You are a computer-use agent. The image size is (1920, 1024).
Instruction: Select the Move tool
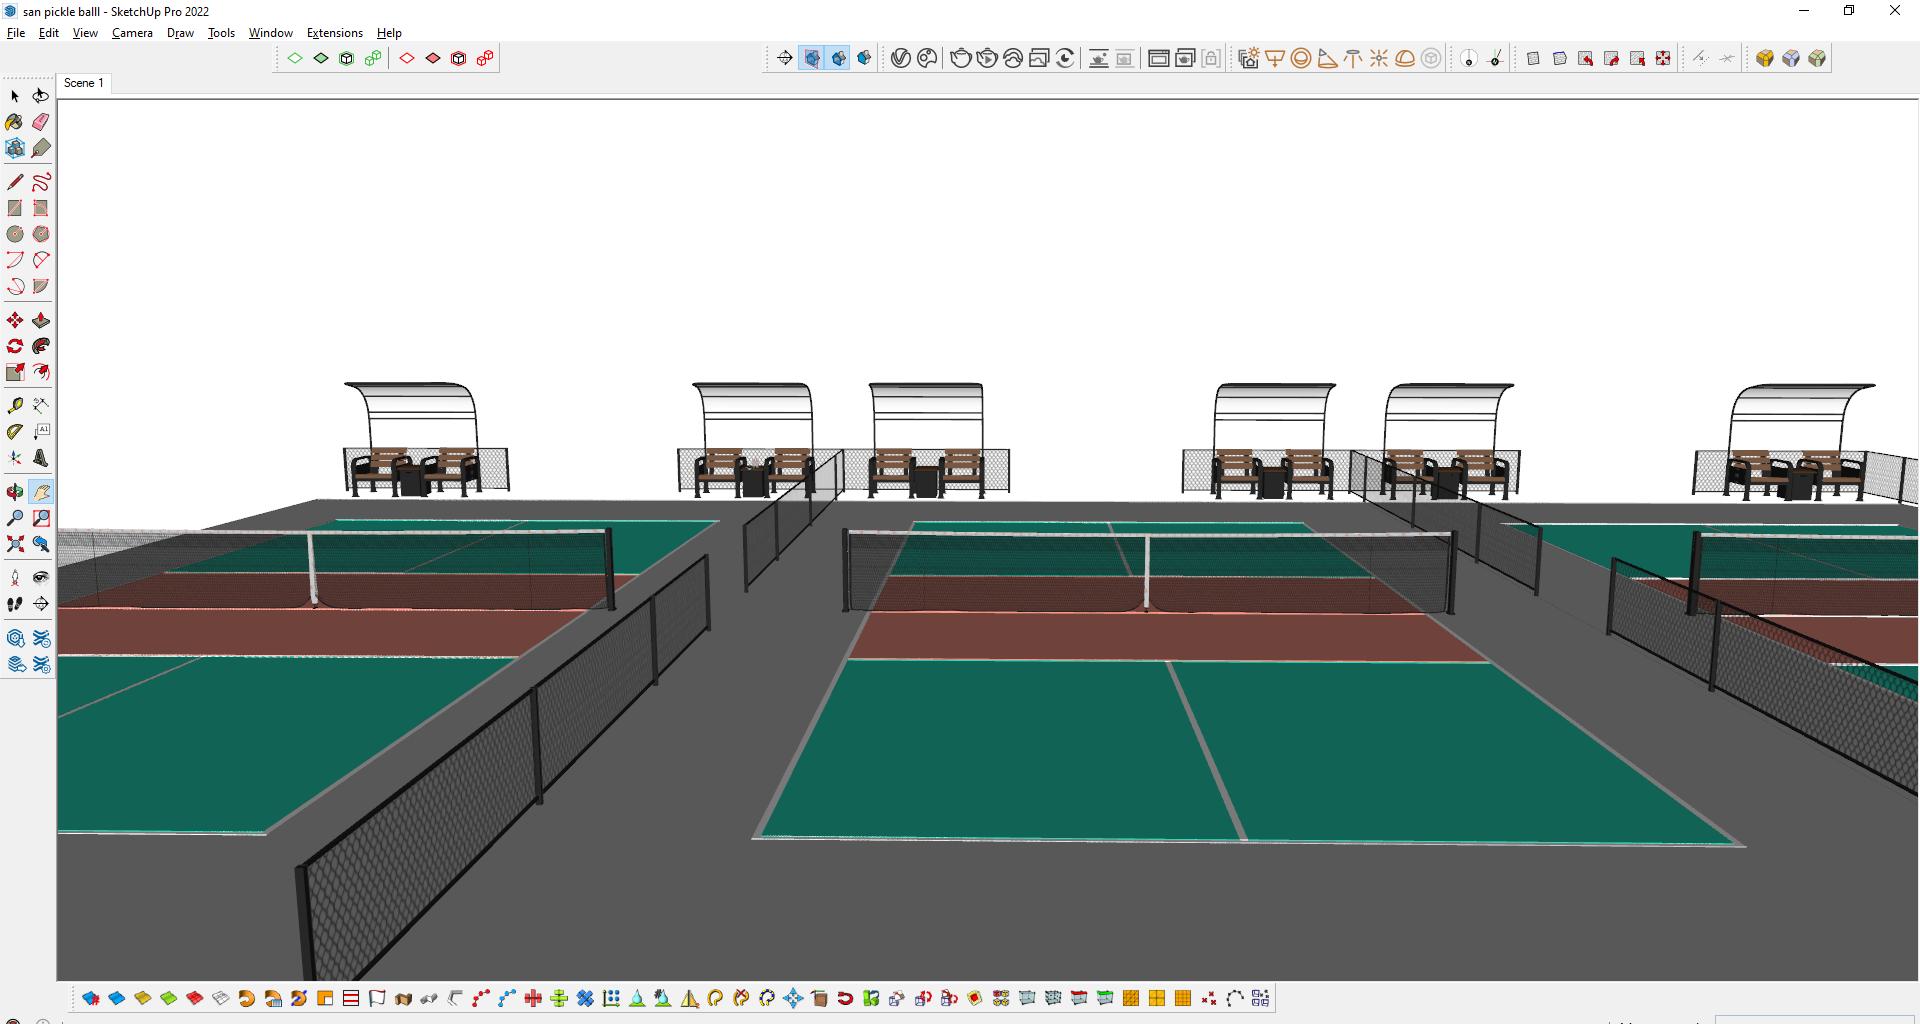[x=14, y=321]
